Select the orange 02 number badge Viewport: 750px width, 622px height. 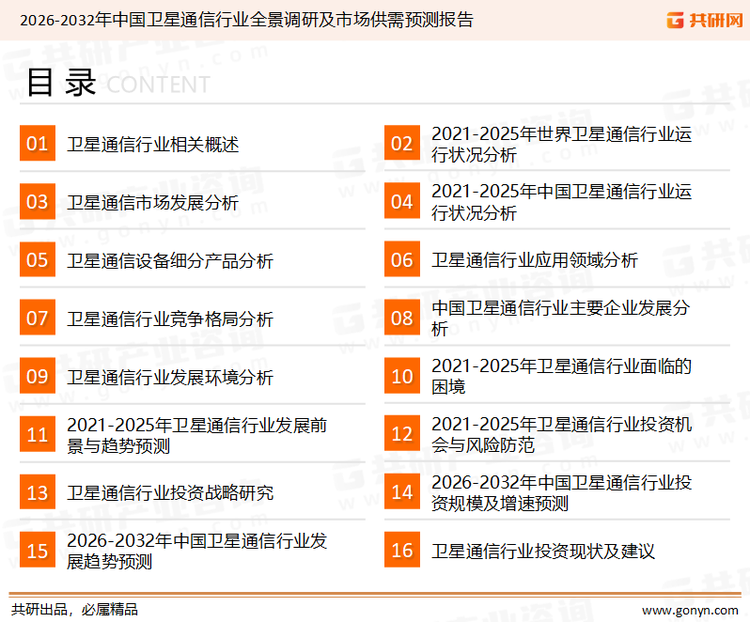point(402,144)
